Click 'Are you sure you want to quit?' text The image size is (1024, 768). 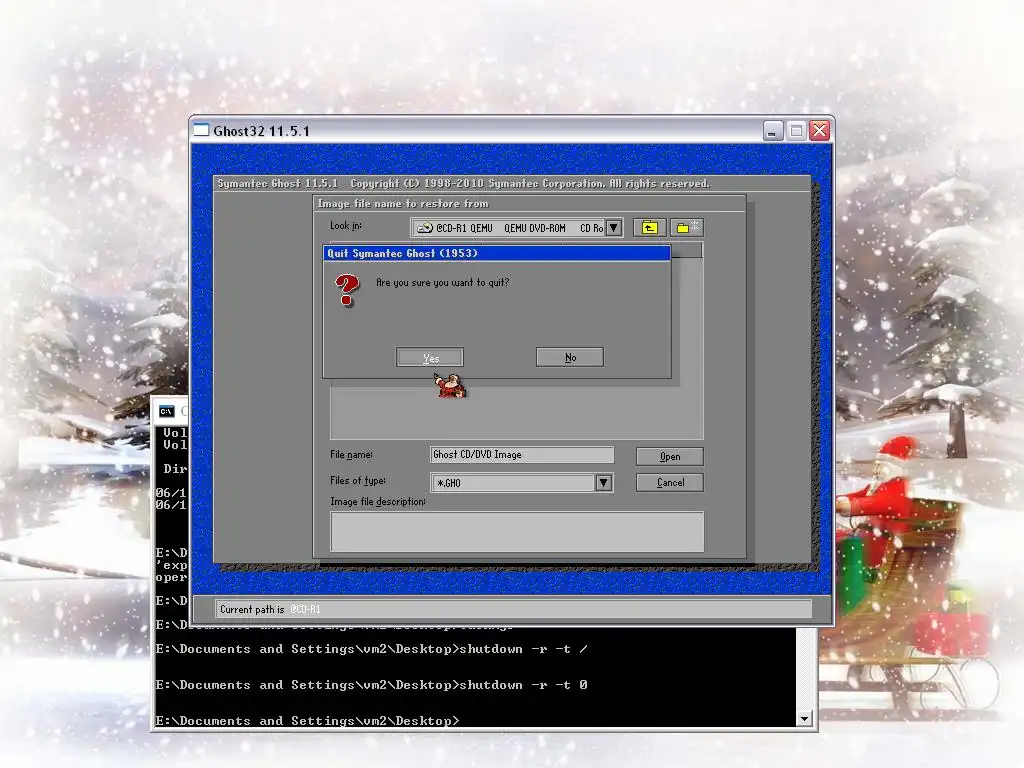(442, 283)
